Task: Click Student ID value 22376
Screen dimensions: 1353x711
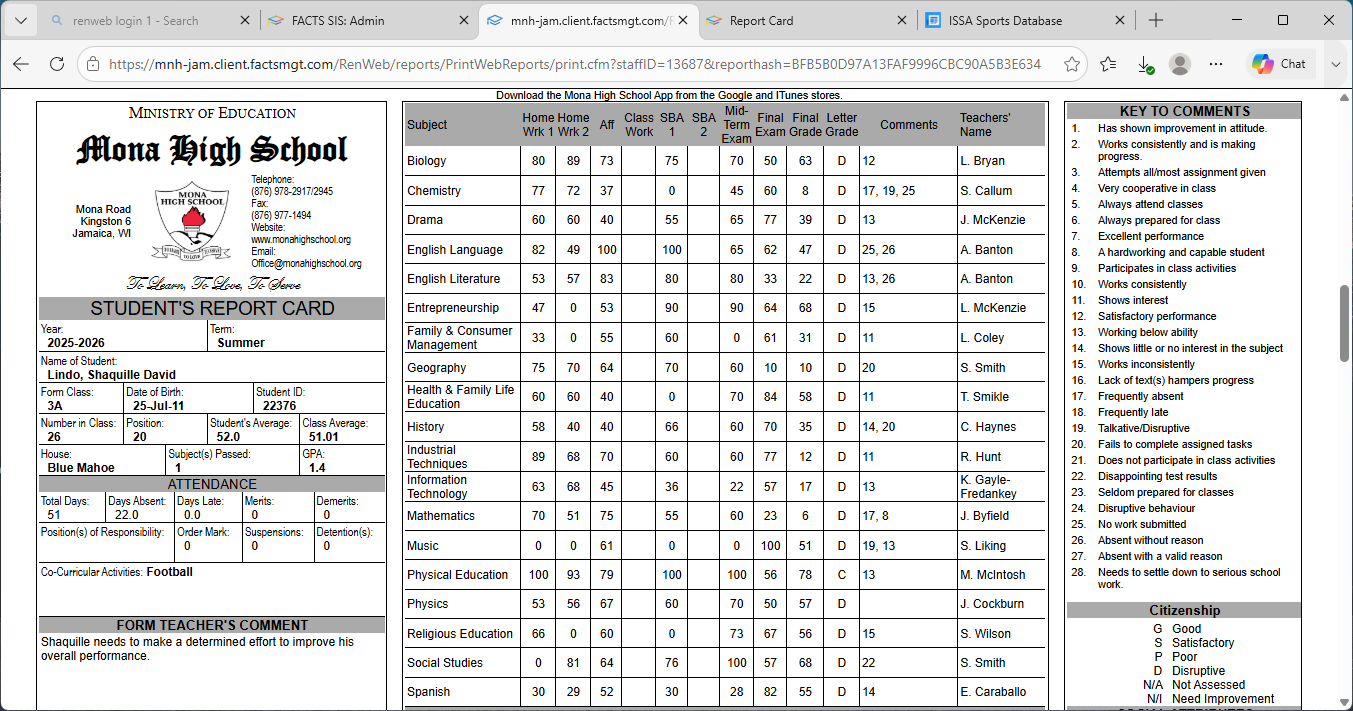Action: 279,406
